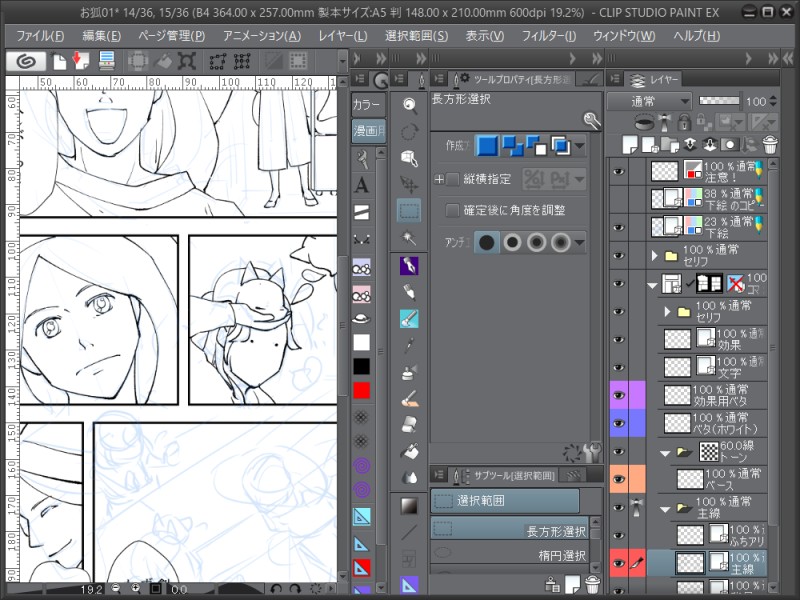Open command bar overflow dropdown
Screen dimensions: 800x600
pos(342,62)
